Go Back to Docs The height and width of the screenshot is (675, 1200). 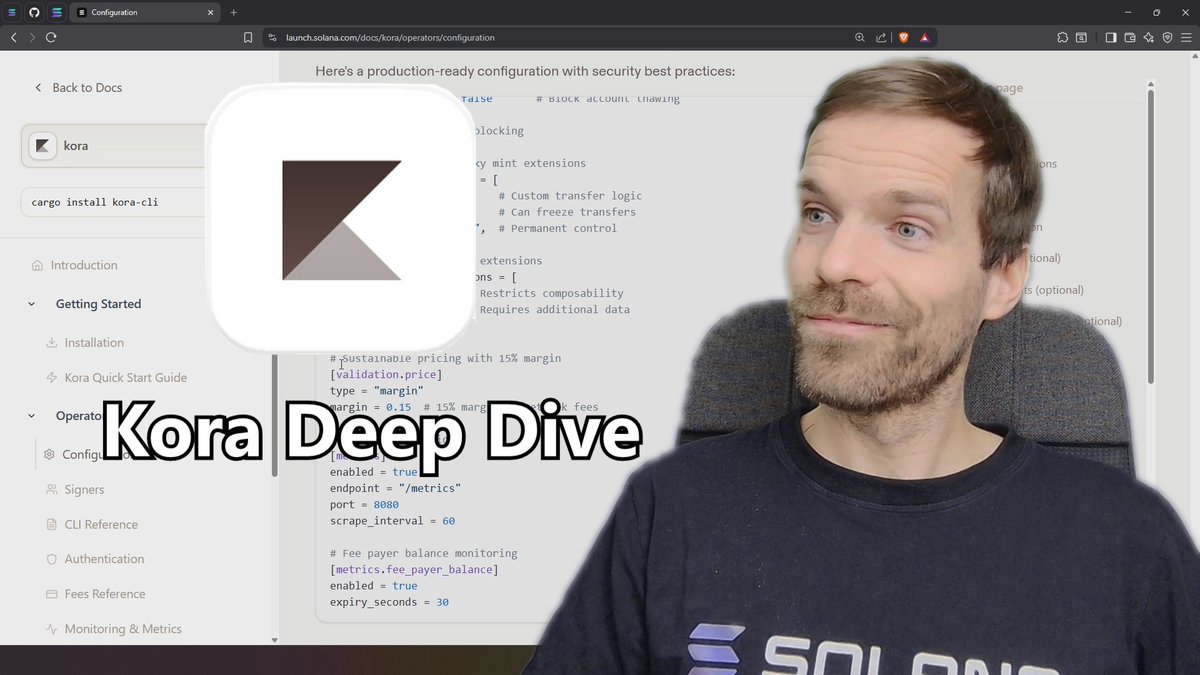click(78, 88)
